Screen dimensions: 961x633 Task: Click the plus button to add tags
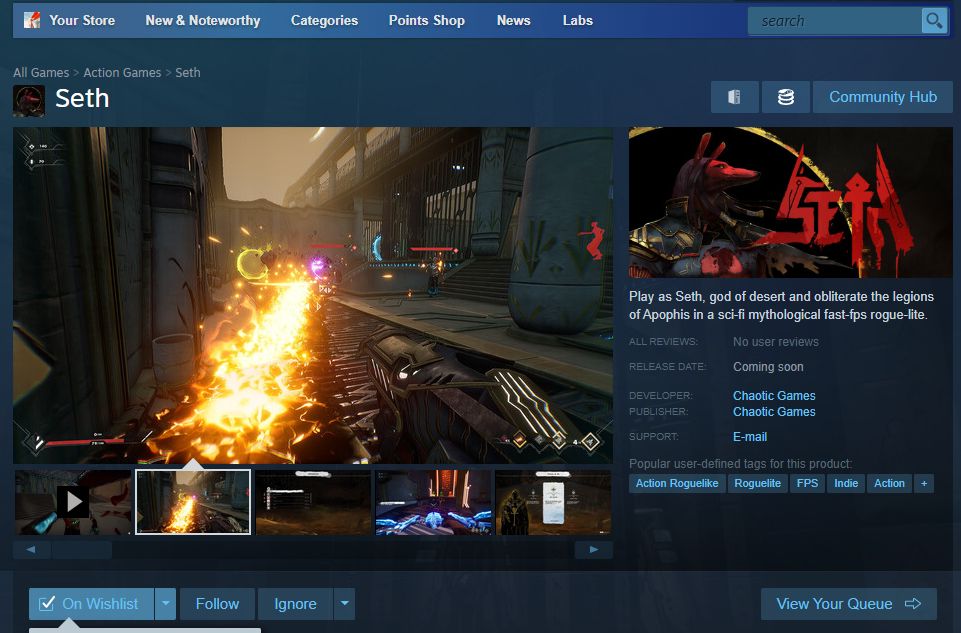click(x=924, y=483)
